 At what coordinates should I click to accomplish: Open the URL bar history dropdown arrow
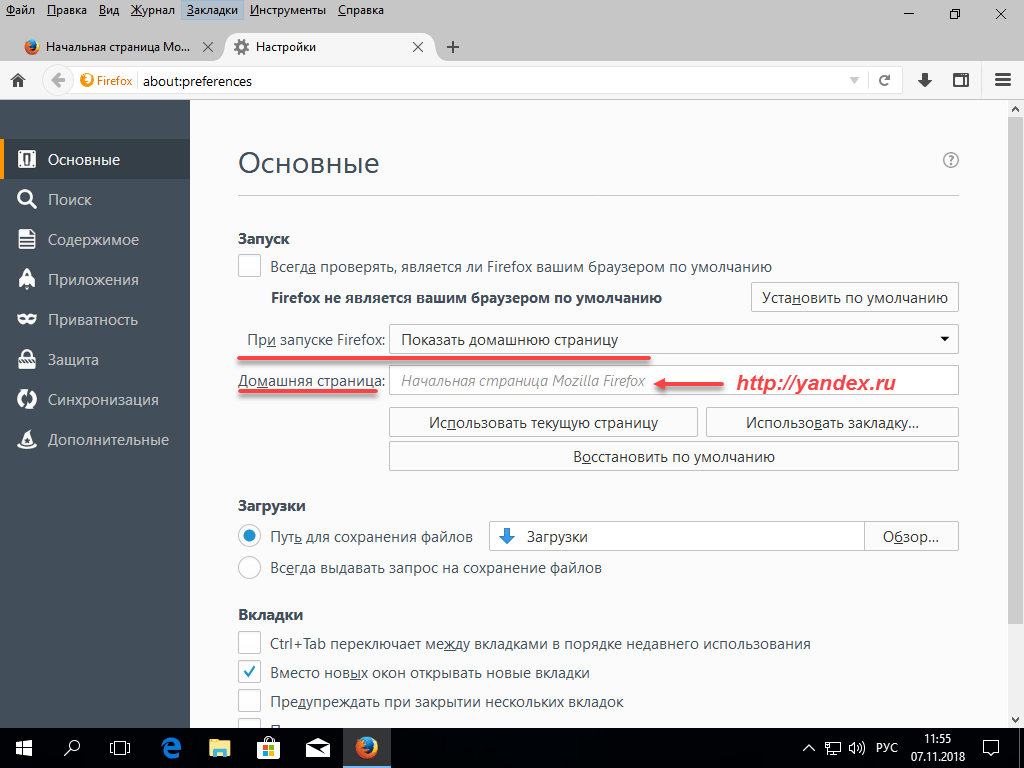[x=854, y=81]
